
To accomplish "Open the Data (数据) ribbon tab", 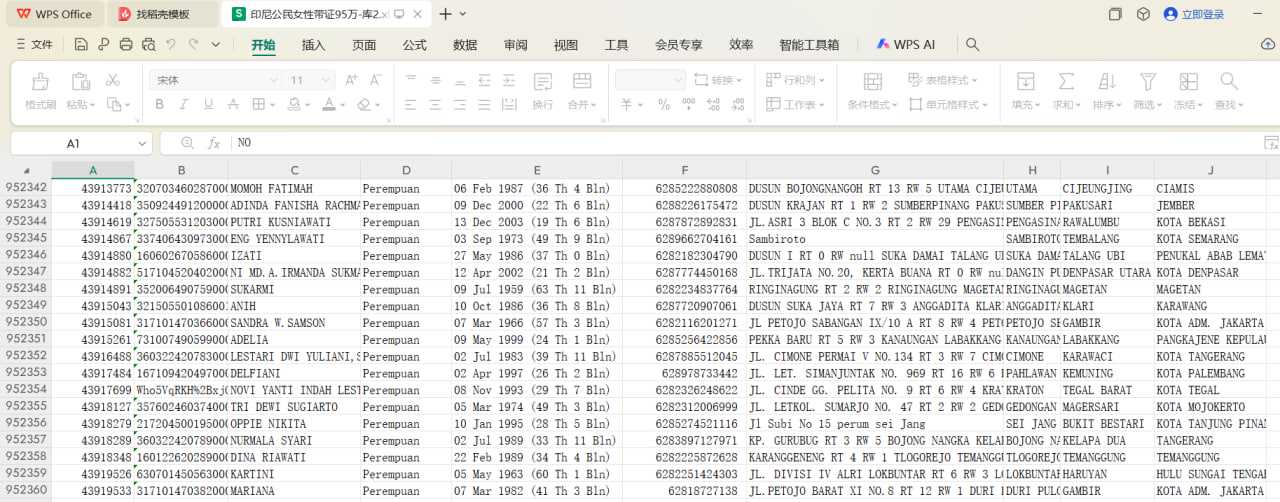I will 465,45.
